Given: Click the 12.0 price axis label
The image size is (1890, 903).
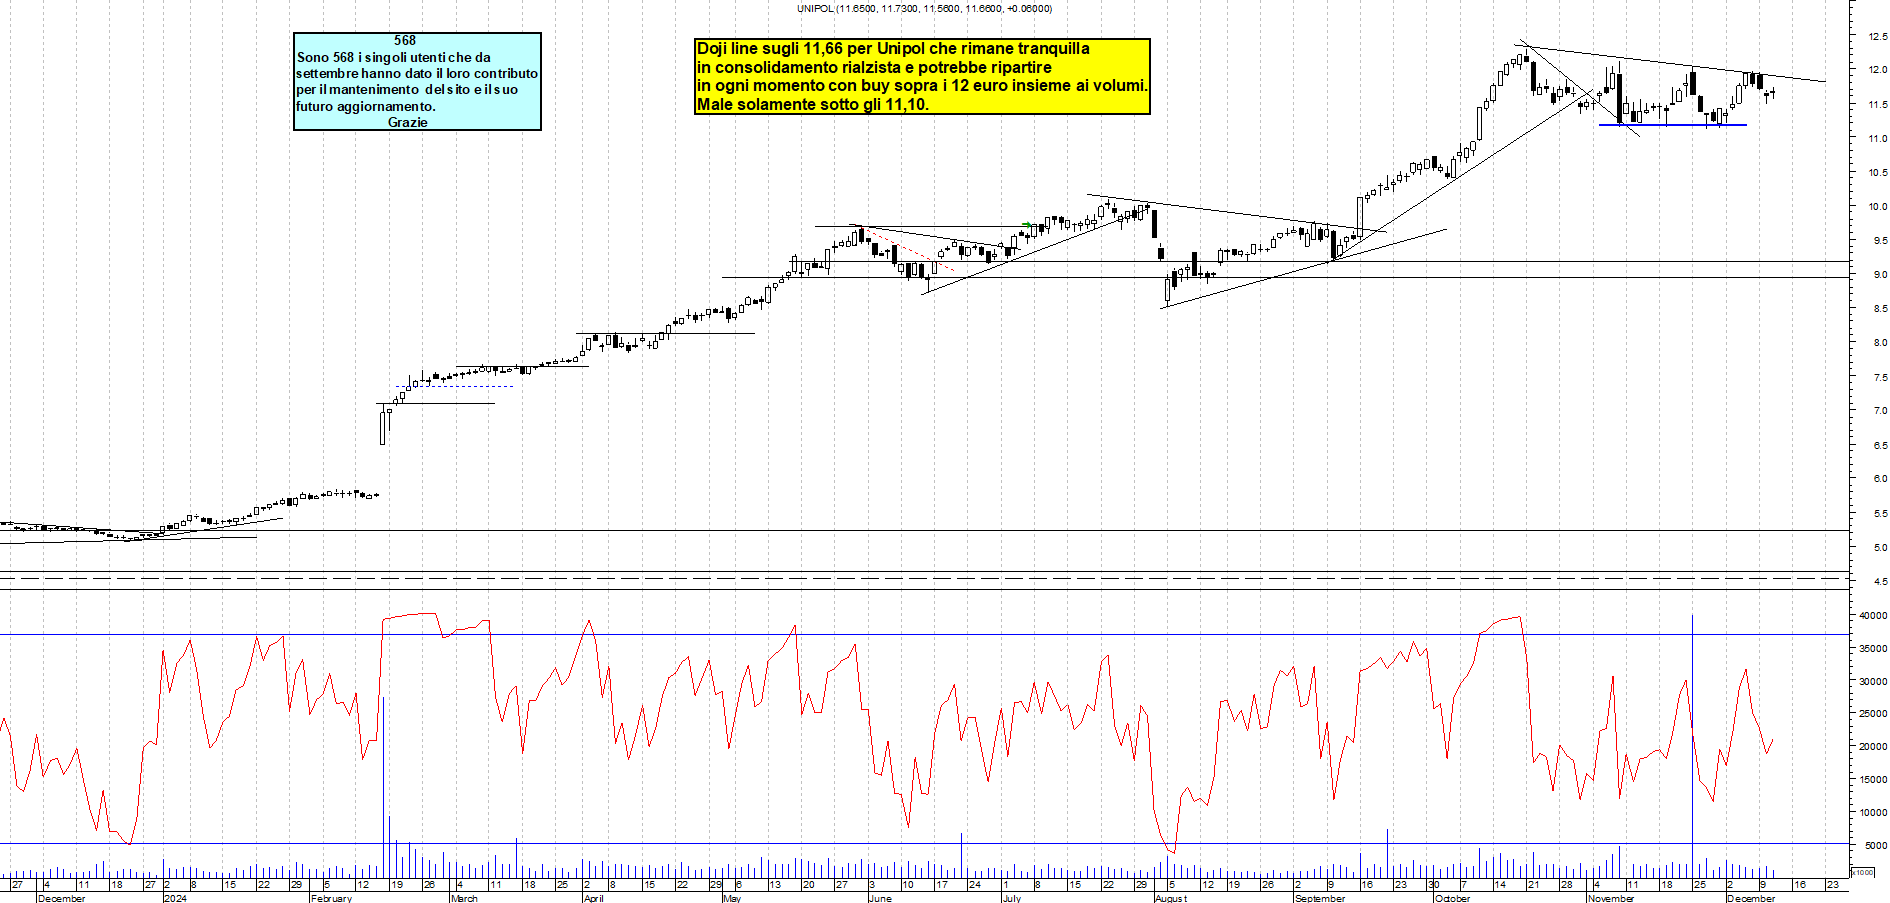Looking at the screenshot, I should click(1877, 70).
